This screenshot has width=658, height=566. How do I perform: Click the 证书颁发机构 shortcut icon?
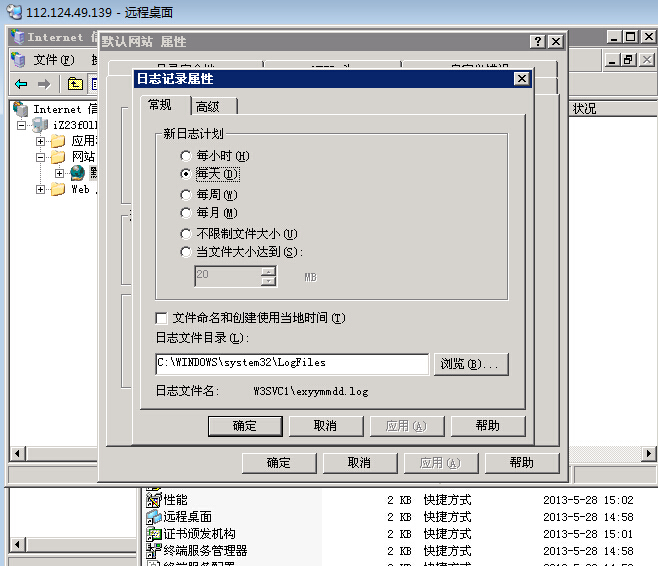tap(154, 534)
